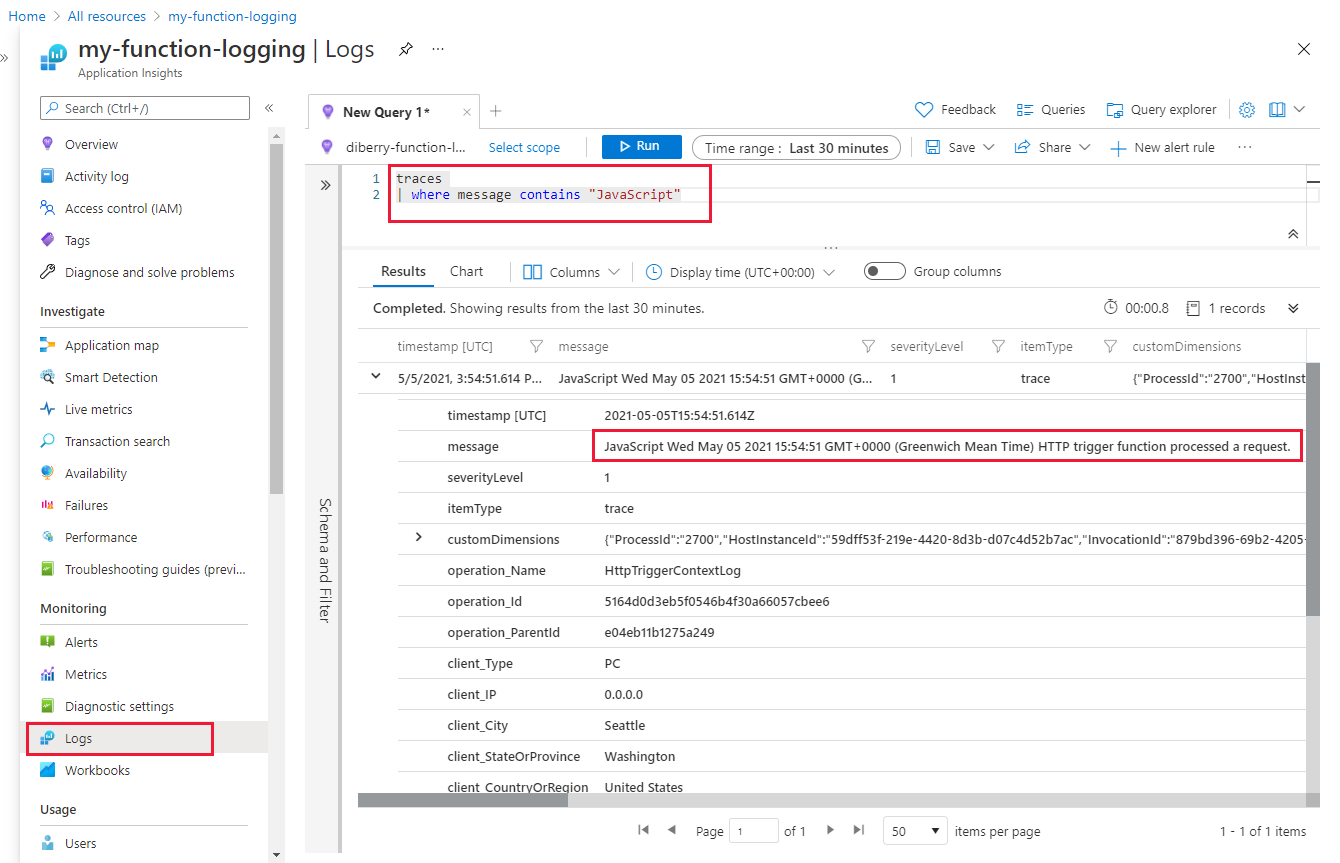Open Application map
This screenshot has height=863, width=1340.
pos(111,345)
